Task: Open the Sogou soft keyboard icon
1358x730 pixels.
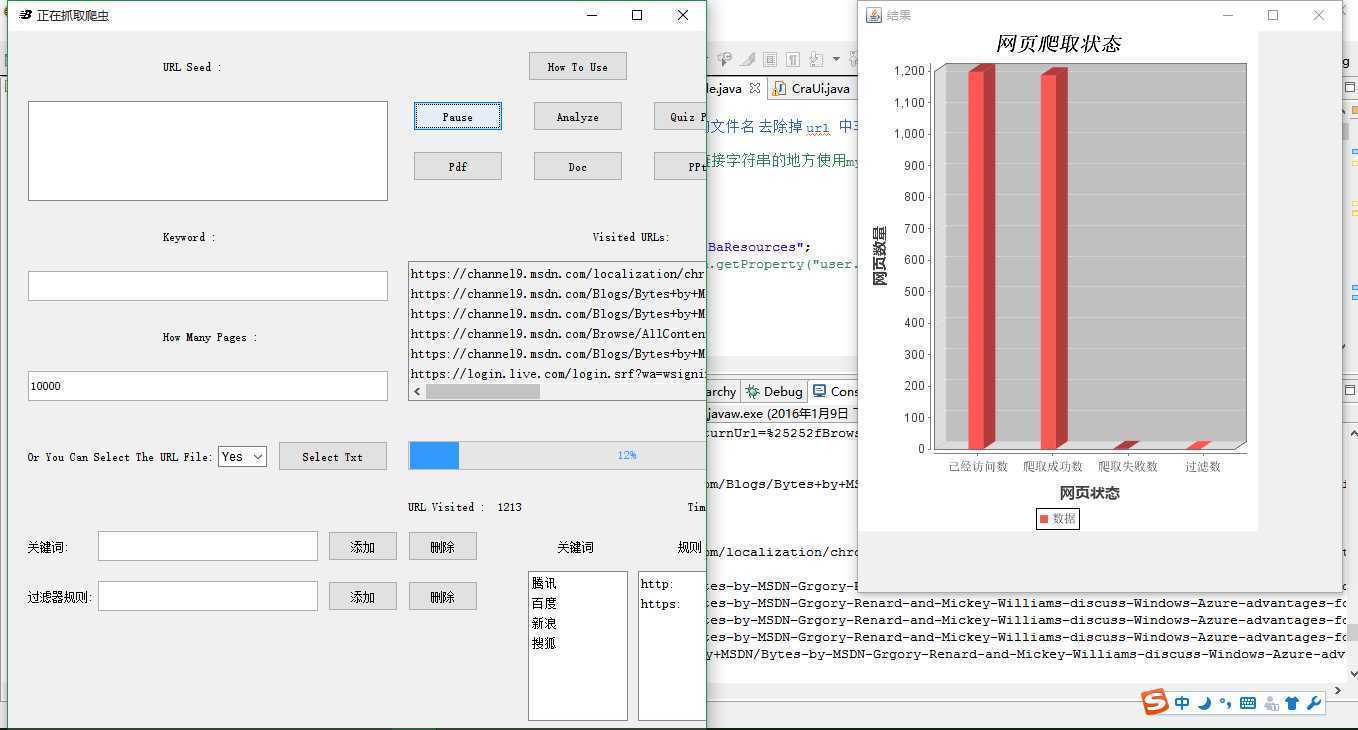Action: click(1248, 703)
